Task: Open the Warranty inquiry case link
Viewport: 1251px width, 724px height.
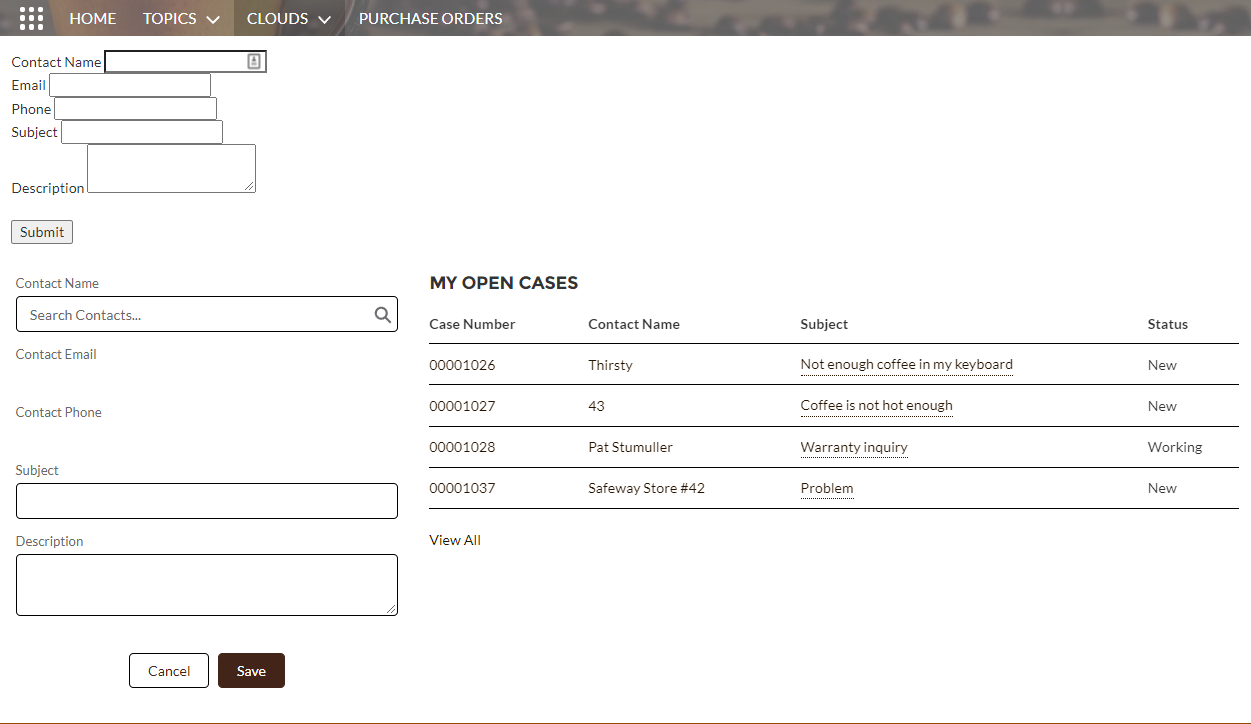Action: [854, 447]
